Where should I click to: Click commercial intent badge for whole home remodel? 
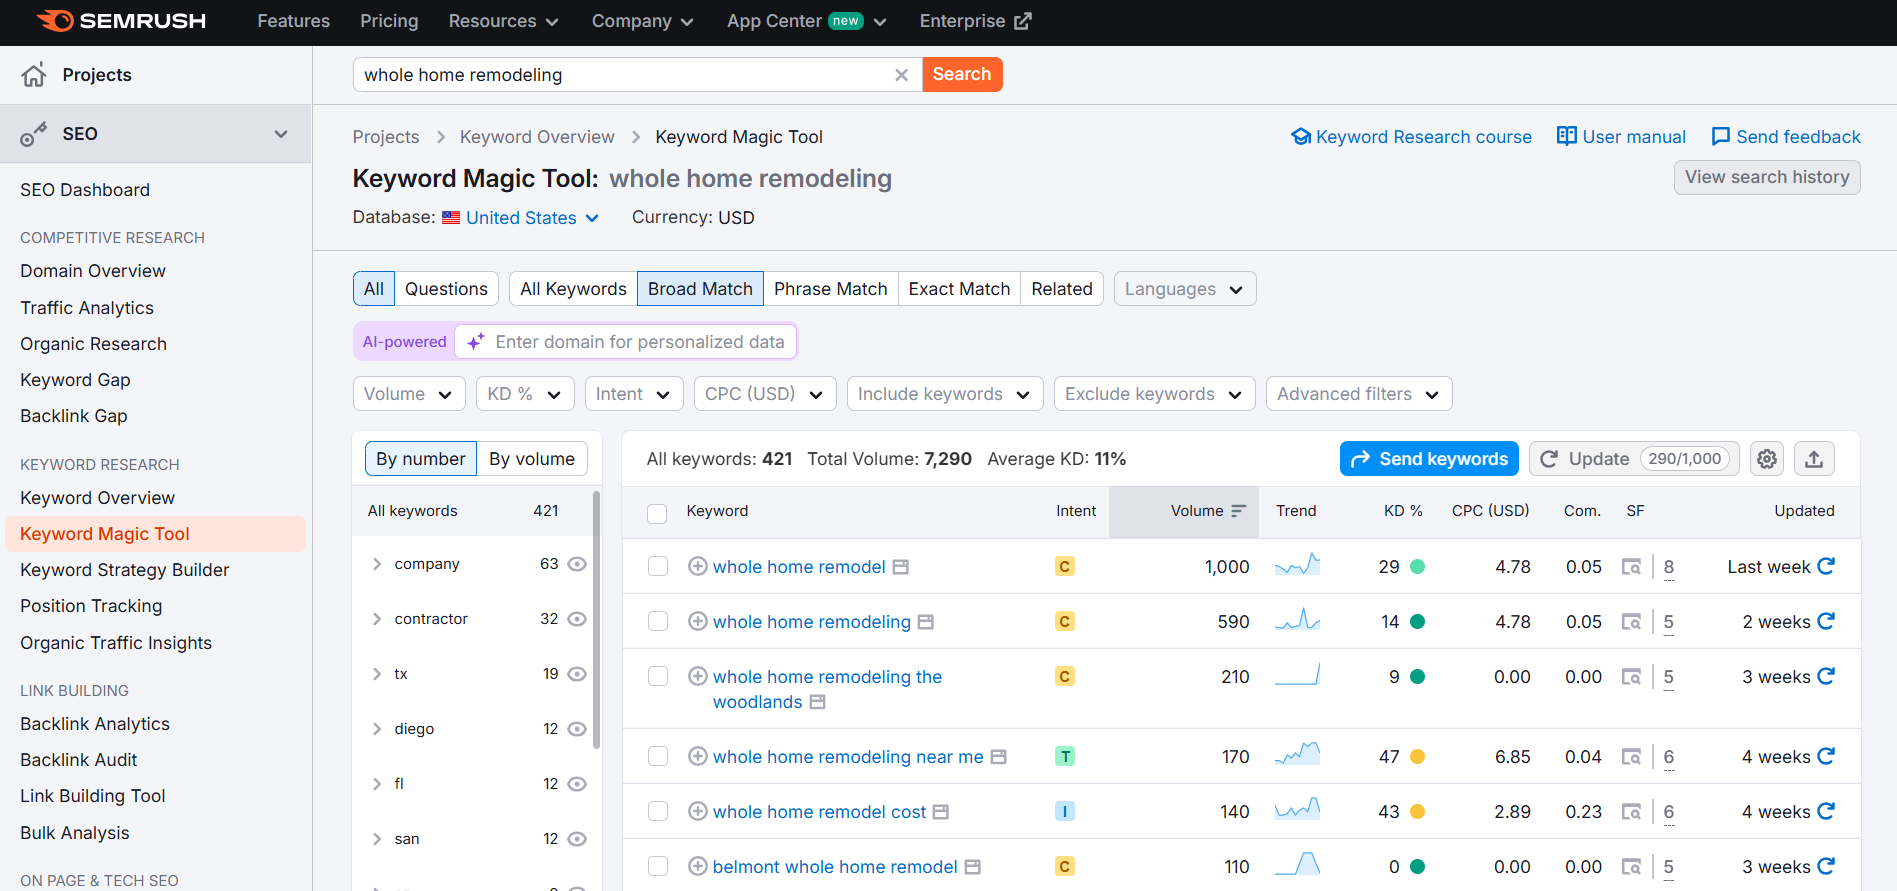click(x=1065, y=566)
